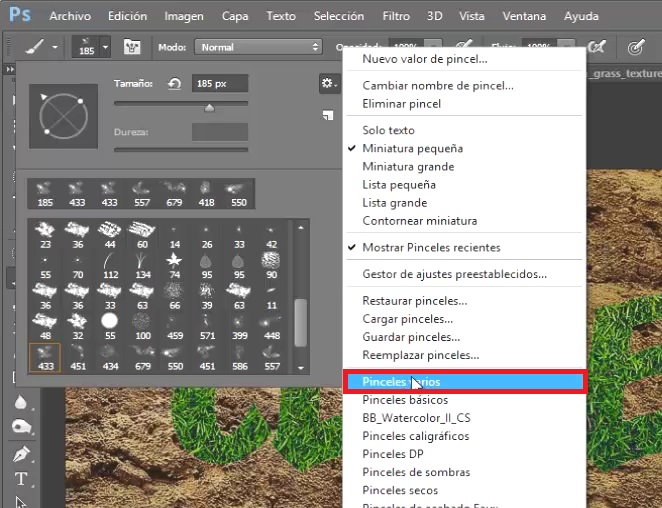The image size is (662, 508).
Task: Switch to Lista pequeña view
Action: (x=399, y=185)
